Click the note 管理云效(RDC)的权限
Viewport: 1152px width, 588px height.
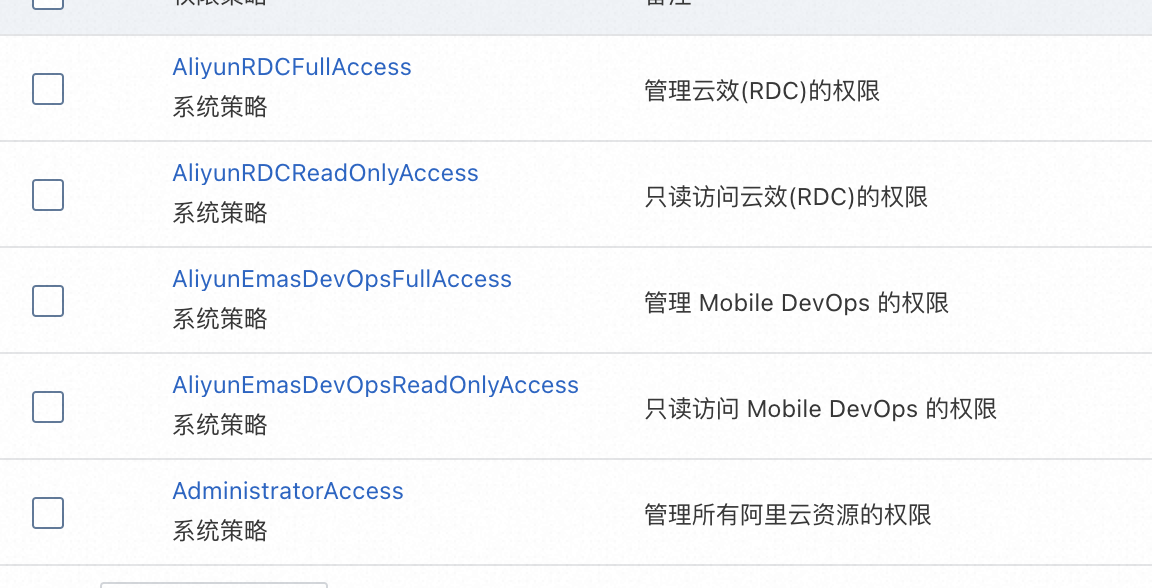pyautogui.click(x=762, y=91)
